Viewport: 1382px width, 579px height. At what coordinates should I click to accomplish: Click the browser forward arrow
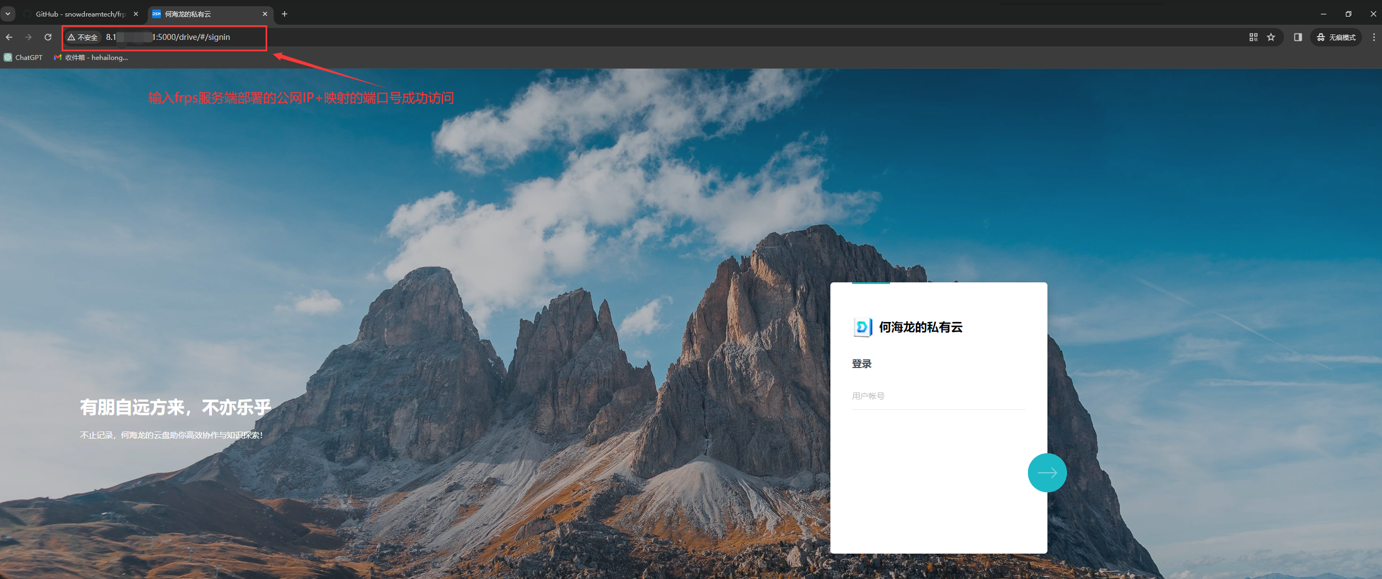pos(28,37)
